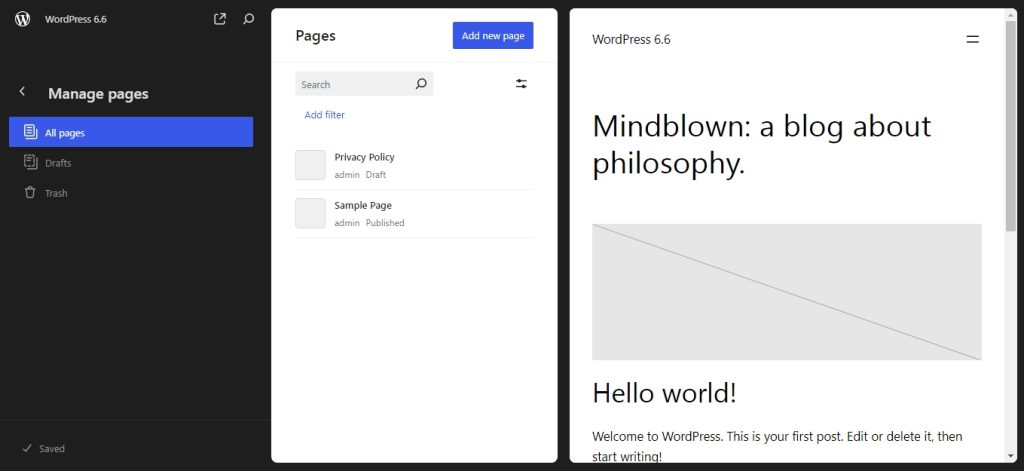Viewport: 1024px width, 471px height.
Task: Click the All pages document icon
Action: pos(30,132)
